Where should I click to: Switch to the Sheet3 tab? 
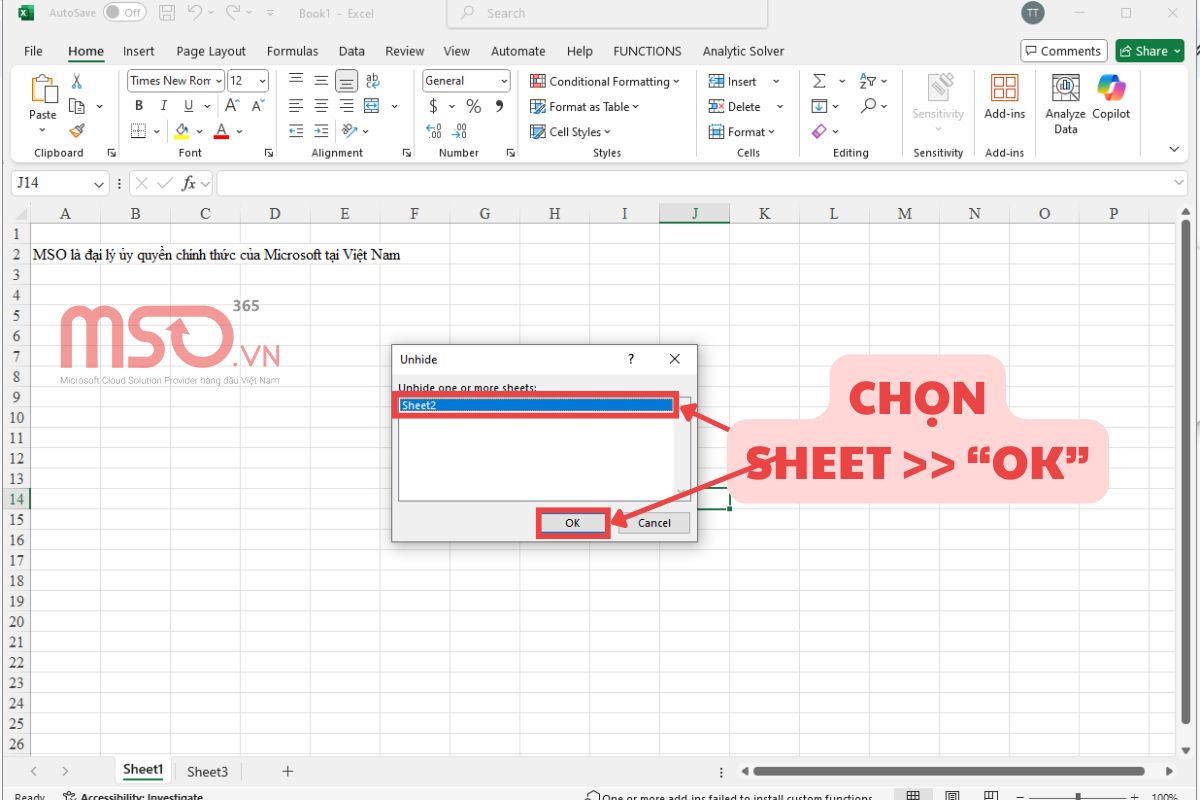coord(208,771)
